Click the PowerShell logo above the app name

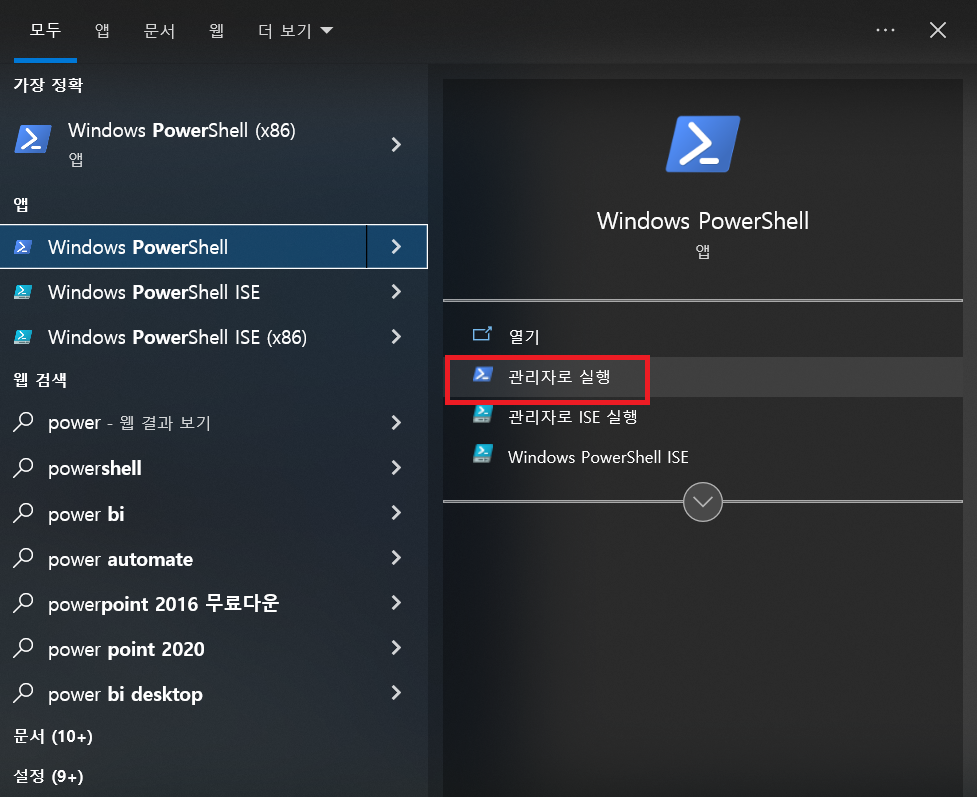point(701,143)
